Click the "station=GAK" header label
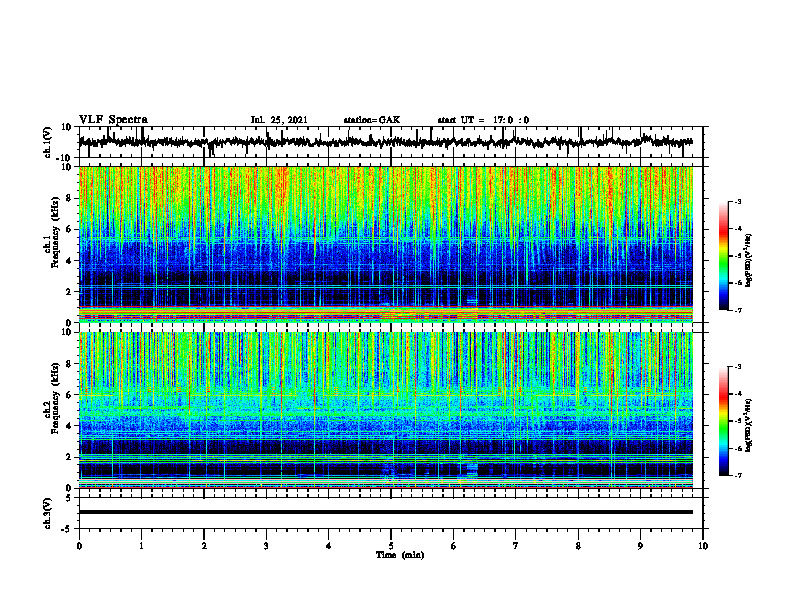The width and height of the screenshot is (792, 612). [x=372, y=120]
